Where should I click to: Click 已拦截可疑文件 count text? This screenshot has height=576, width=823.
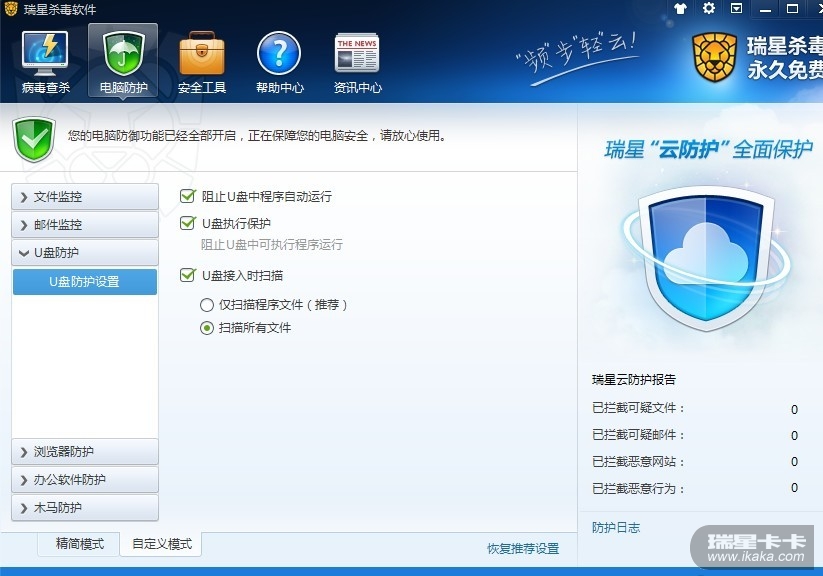pos(795,409)
